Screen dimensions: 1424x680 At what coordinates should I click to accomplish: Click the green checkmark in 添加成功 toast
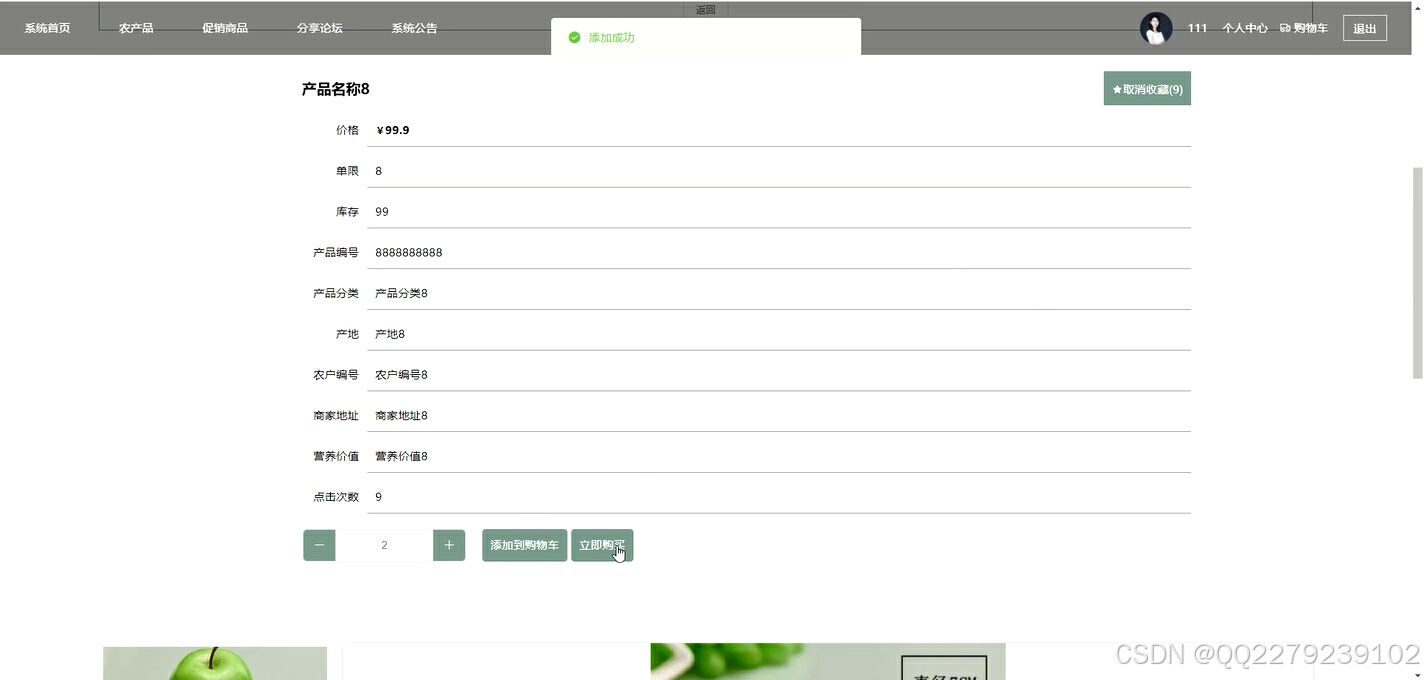click(574, 37)
